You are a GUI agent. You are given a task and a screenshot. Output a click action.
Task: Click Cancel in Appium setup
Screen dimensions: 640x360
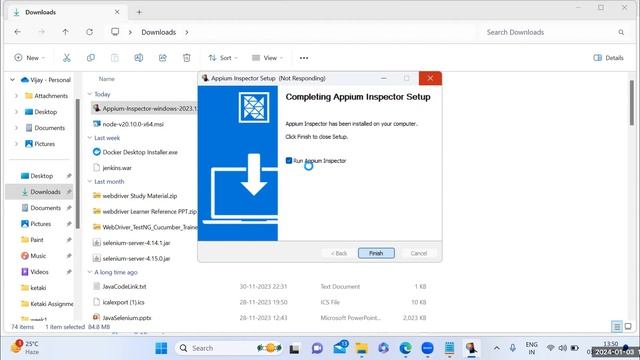pyautogui.click(x=419, y=253)
